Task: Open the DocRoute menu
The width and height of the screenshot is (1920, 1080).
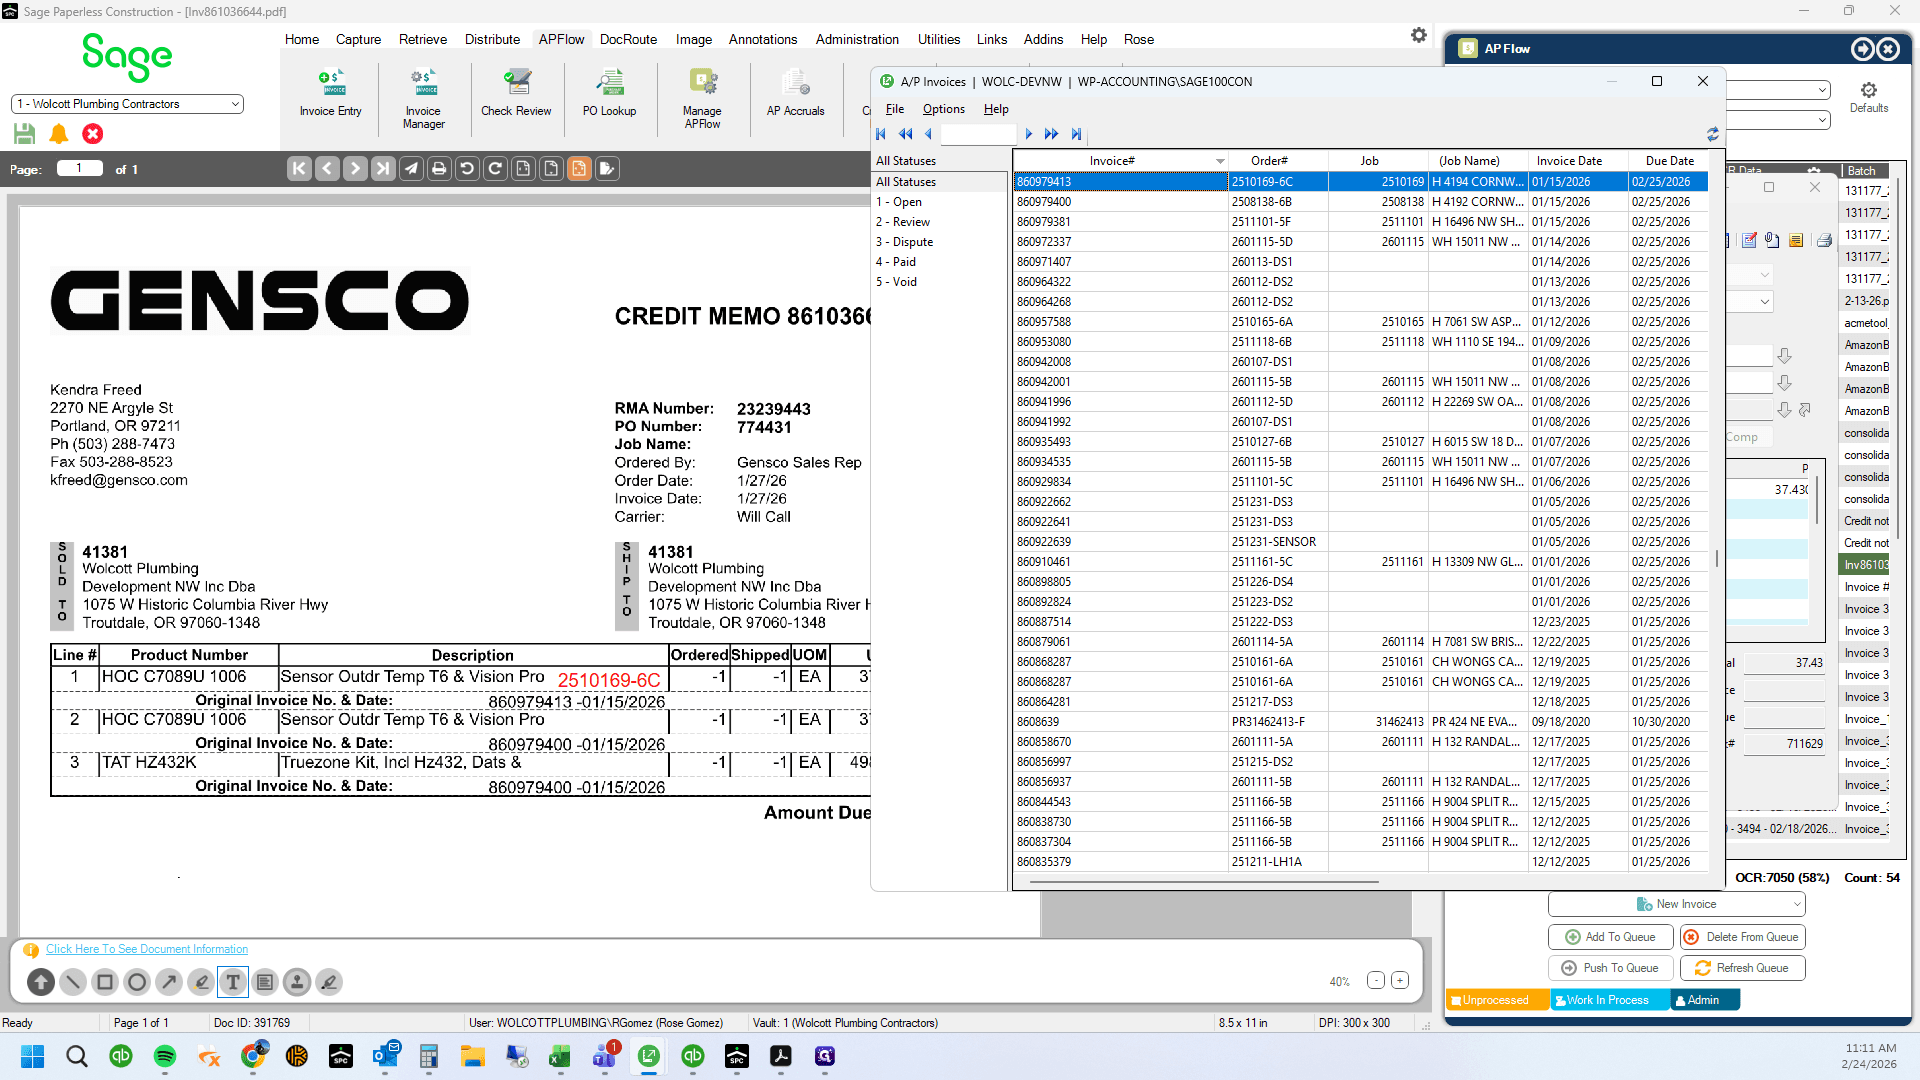Action: (628, 39)
